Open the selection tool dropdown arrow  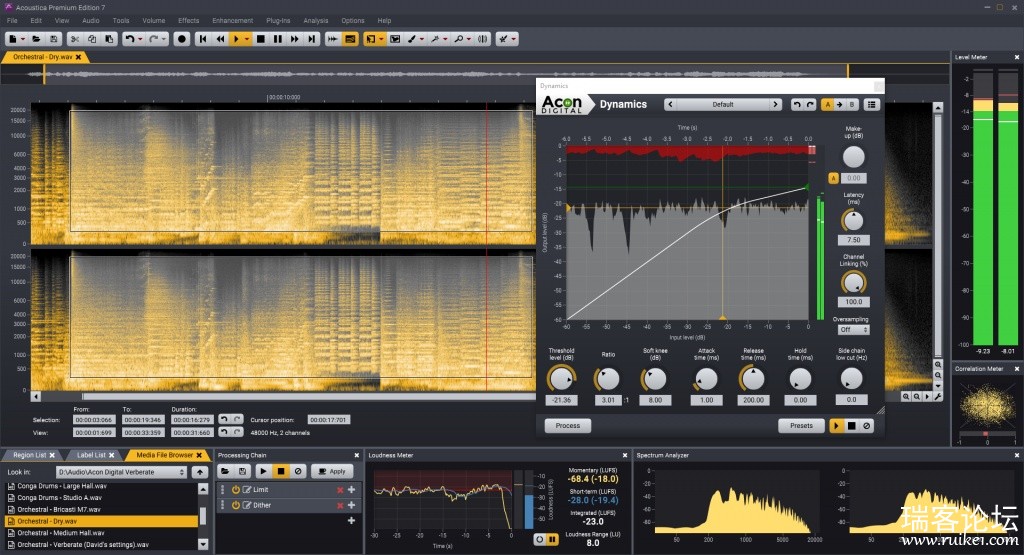381,39
